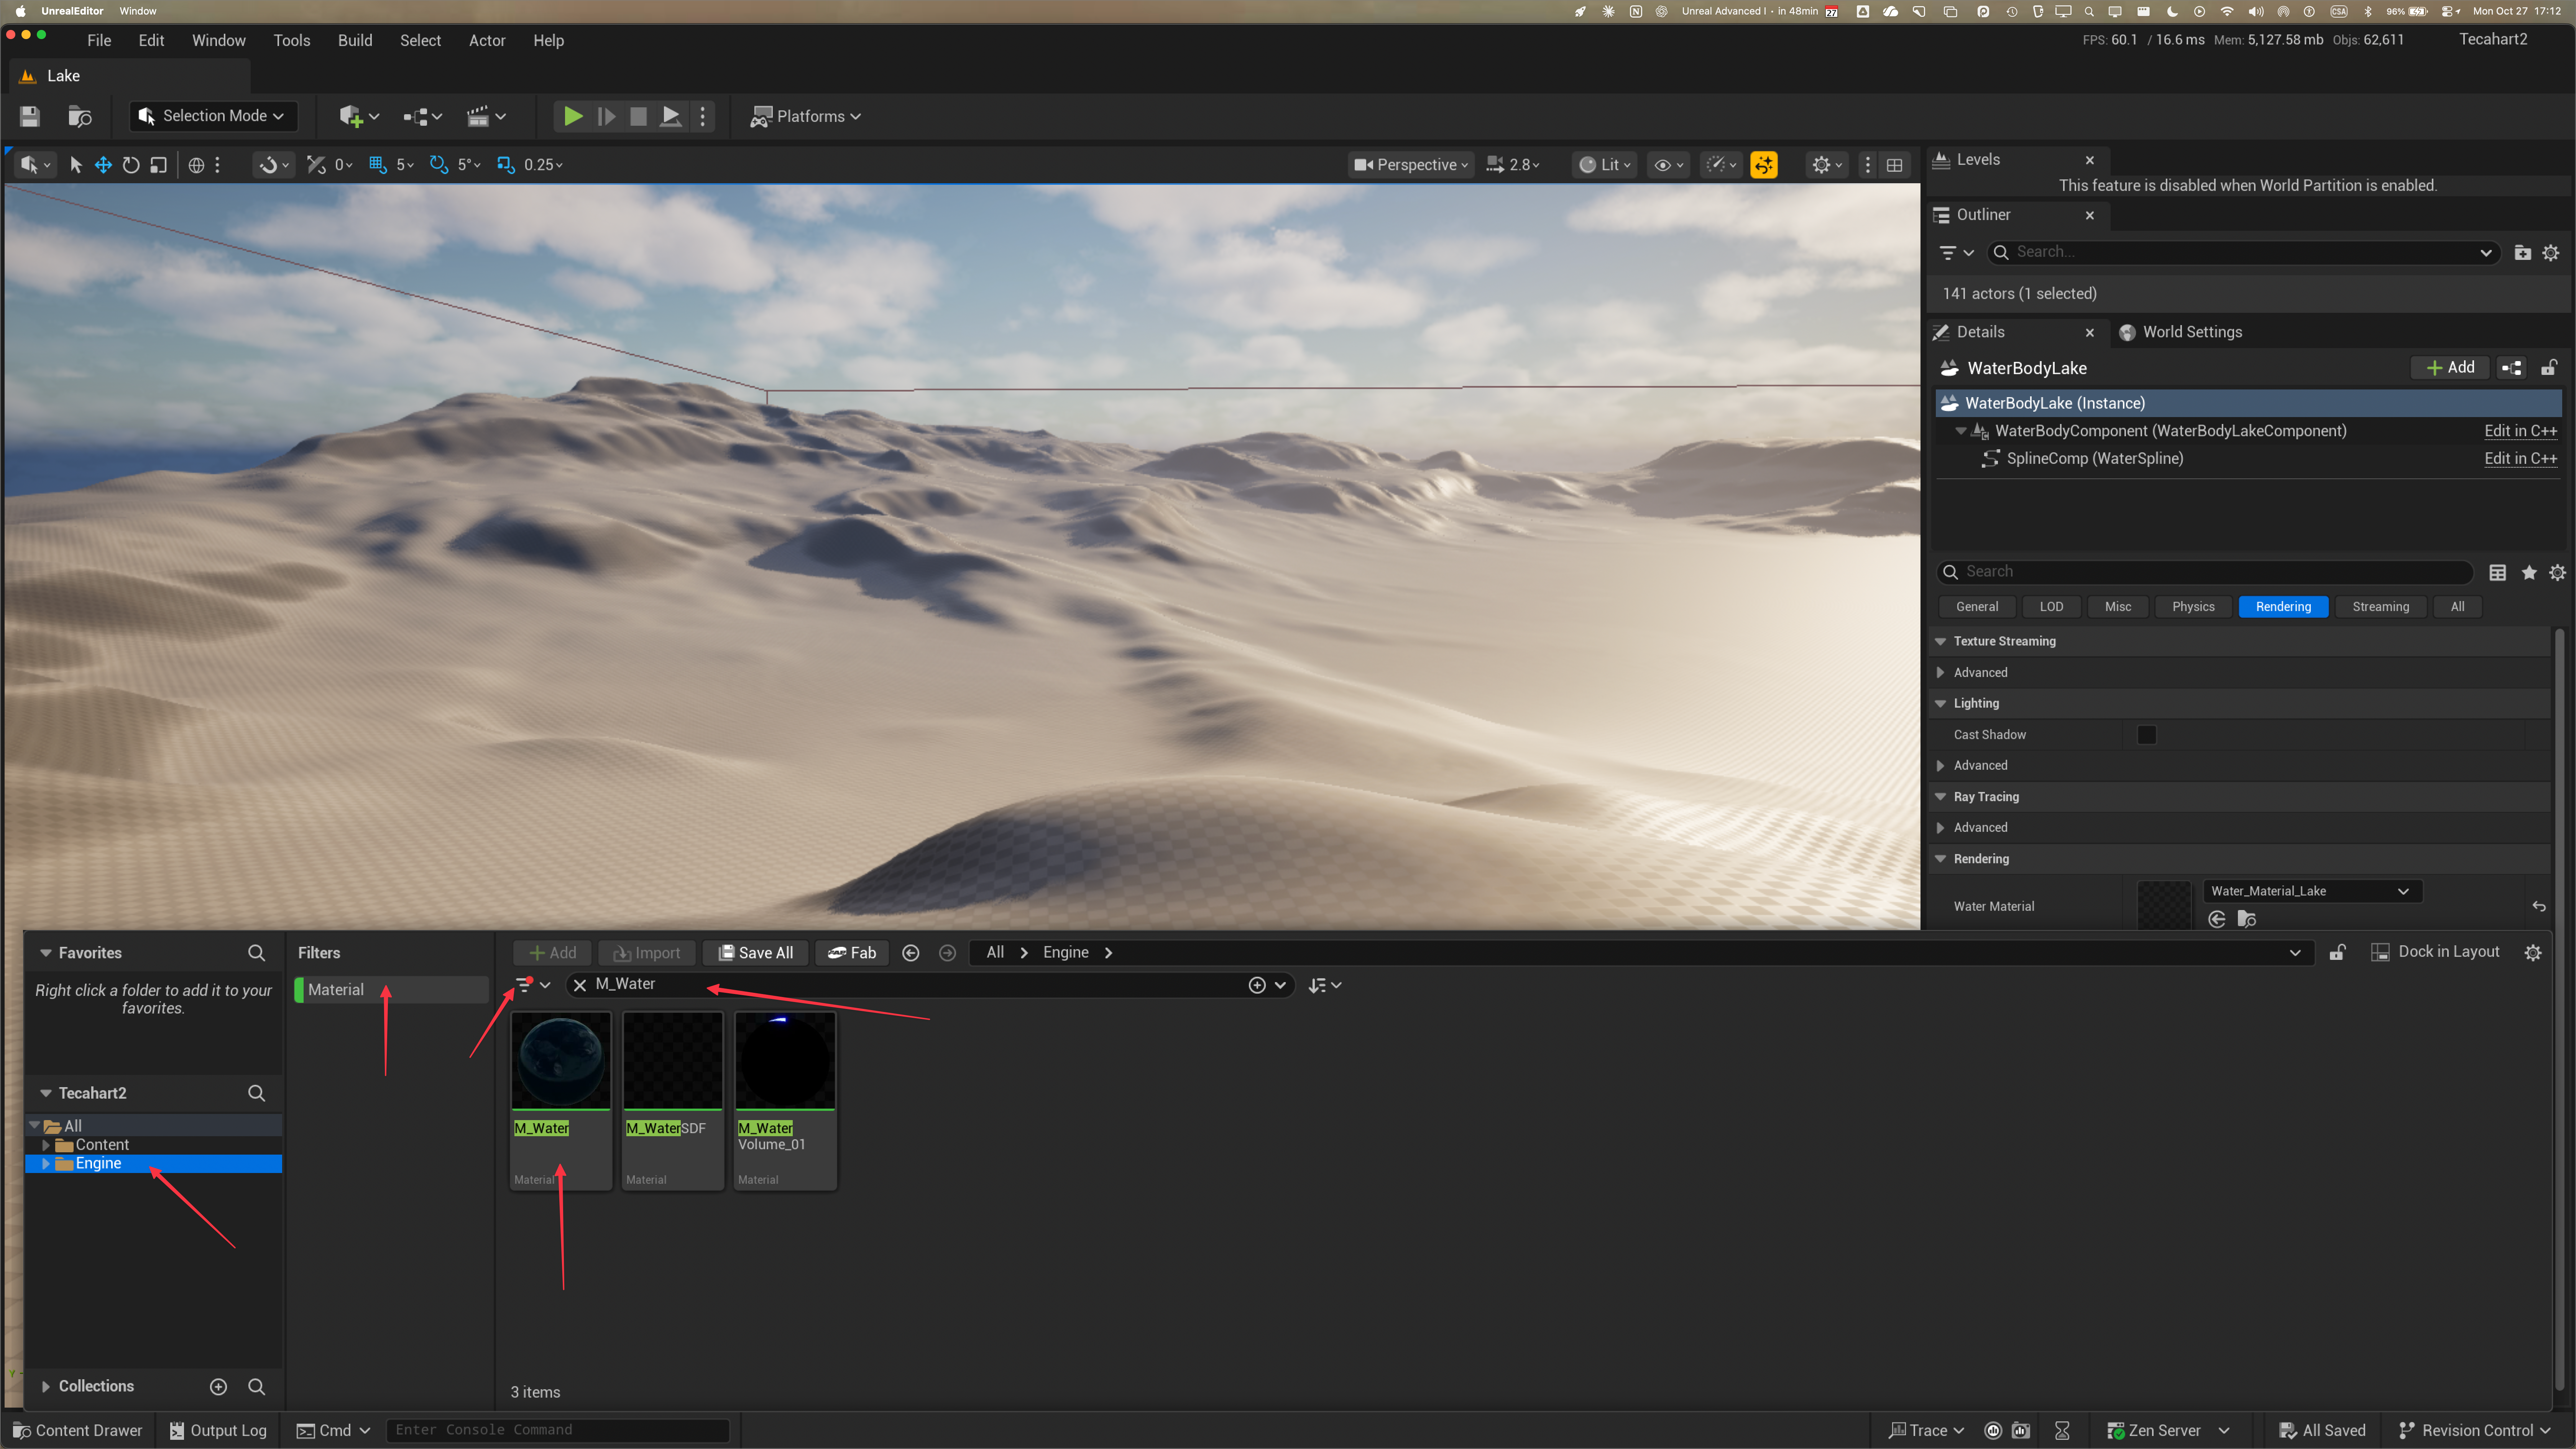Select the Physics filter tab
2576x1449 pixels.
[2193, 607]
